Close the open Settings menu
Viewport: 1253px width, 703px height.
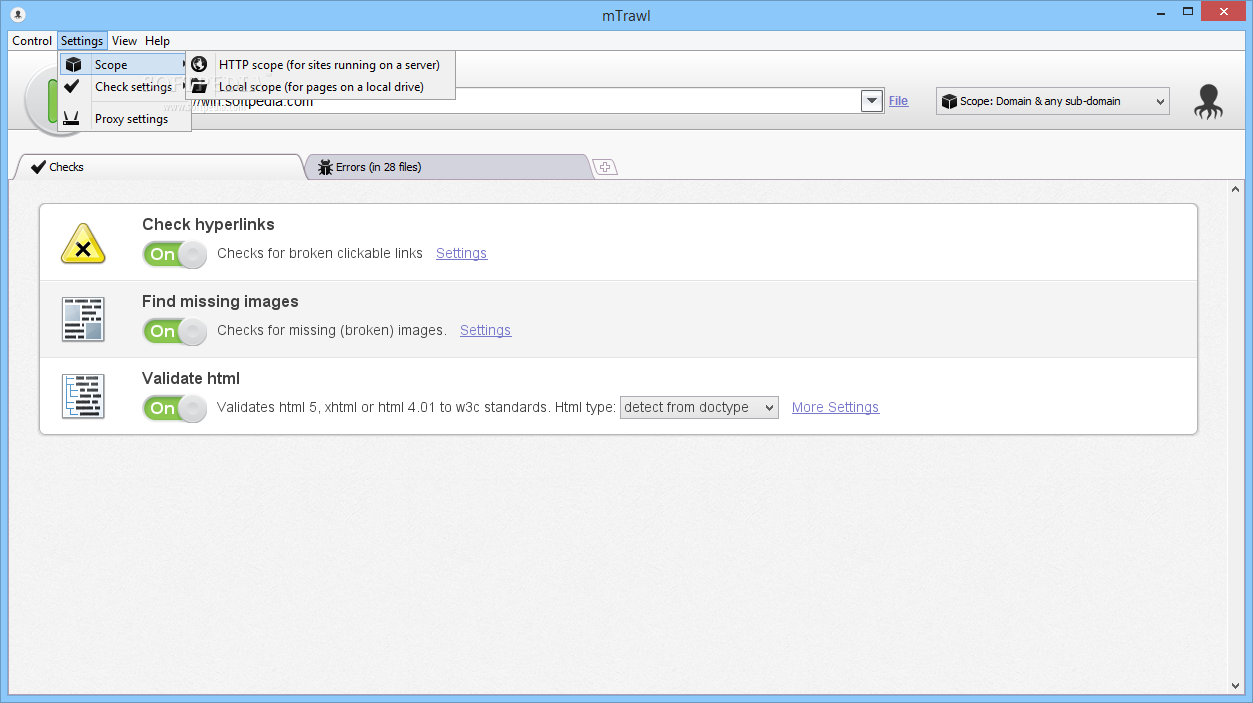82,41
